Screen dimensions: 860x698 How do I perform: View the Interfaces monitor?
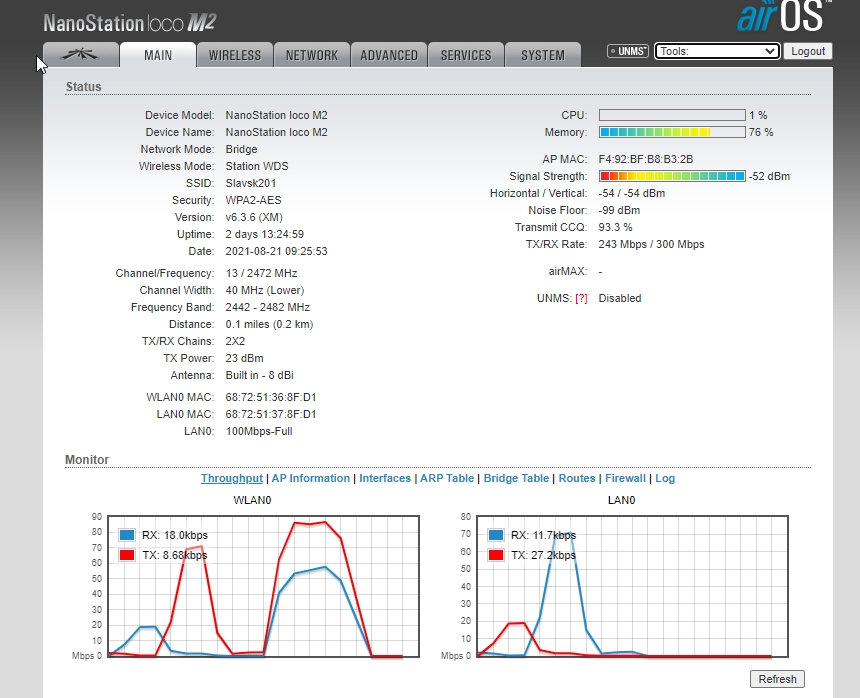tap(385, 478)
